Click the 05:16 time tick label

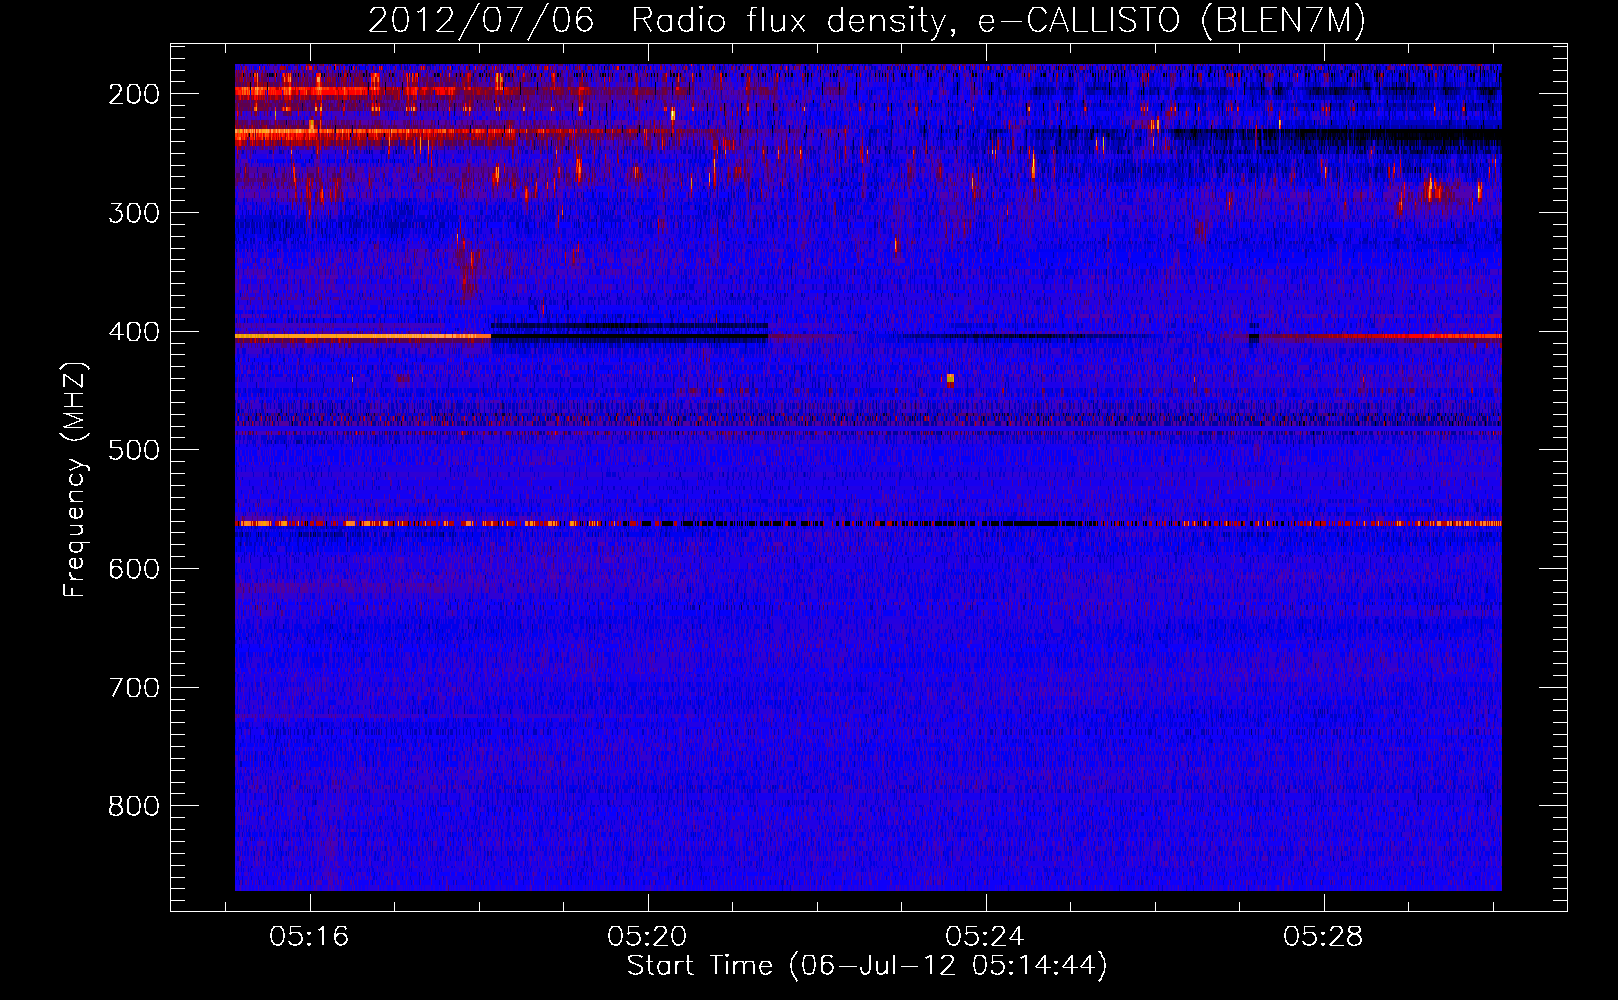[x=309, y=937]
